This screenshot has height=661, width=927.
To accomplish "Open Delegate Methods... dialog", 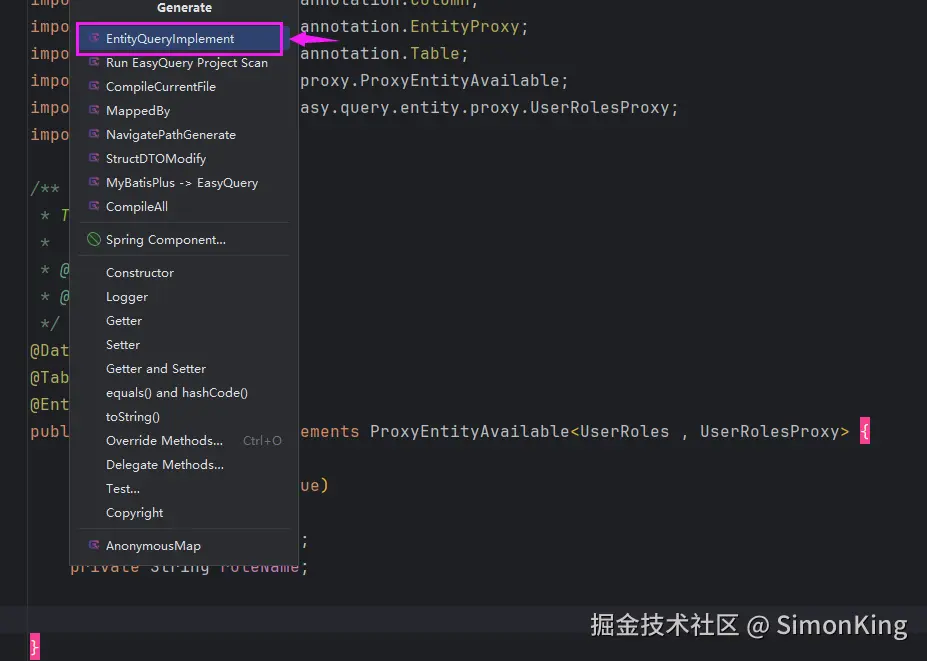I will (184, 465).
